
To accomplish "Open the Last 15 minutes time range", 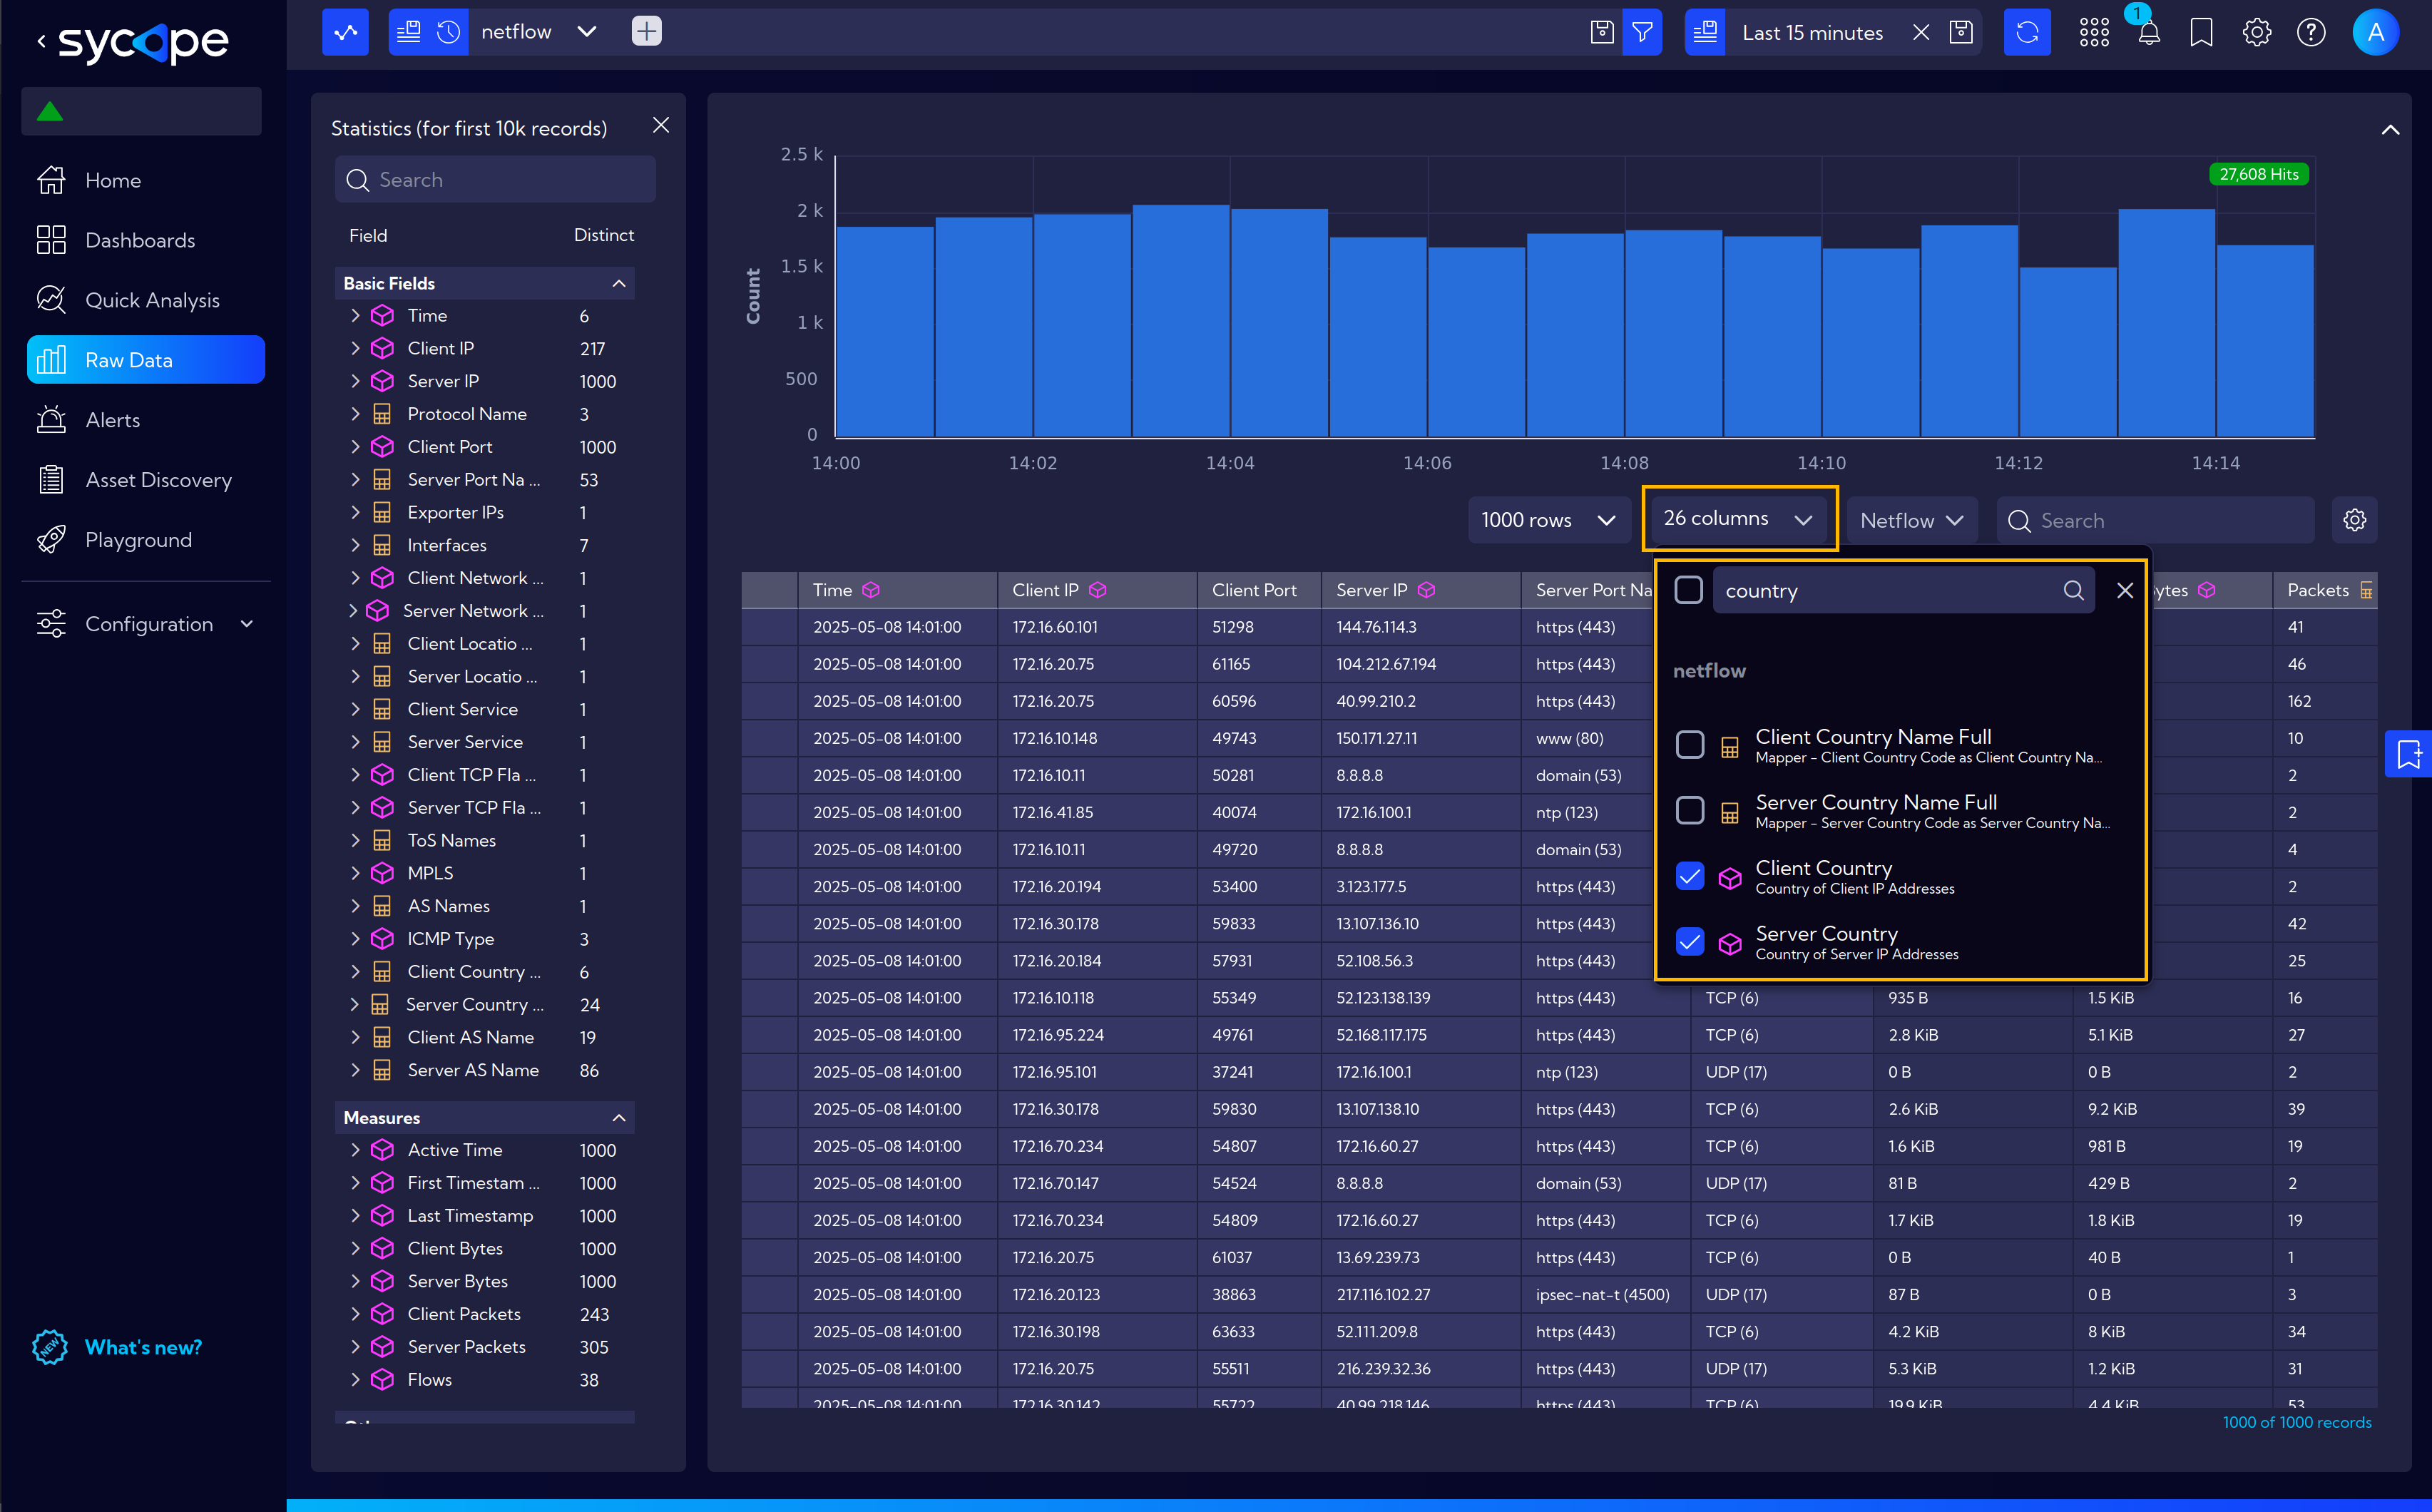I will (x=1812, y=33).
